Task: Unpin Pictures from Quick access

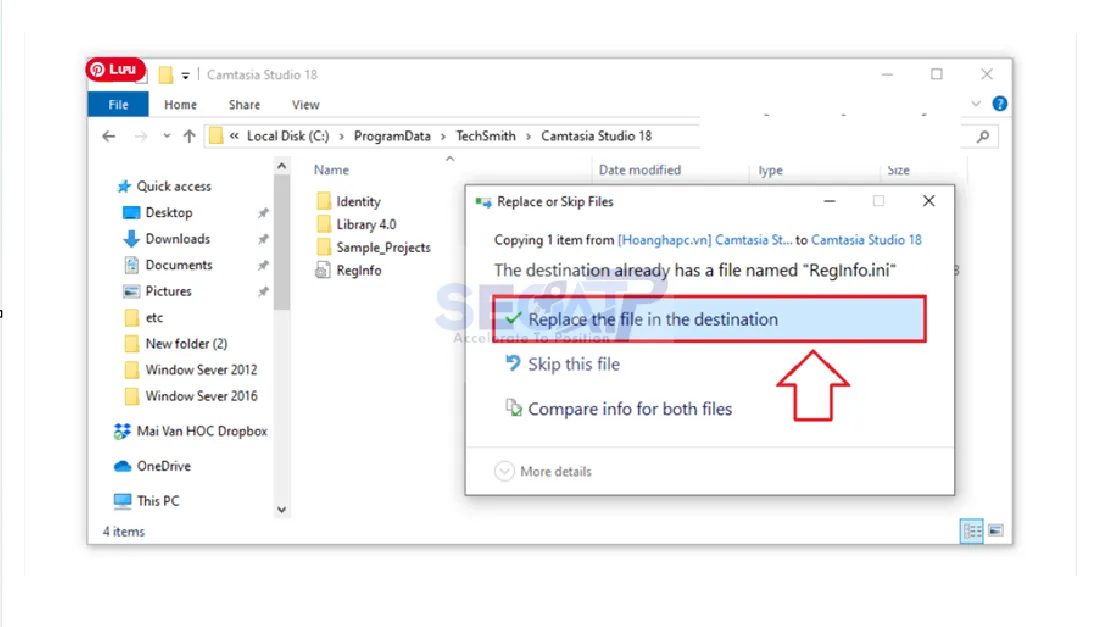Action: click(263, 291)
